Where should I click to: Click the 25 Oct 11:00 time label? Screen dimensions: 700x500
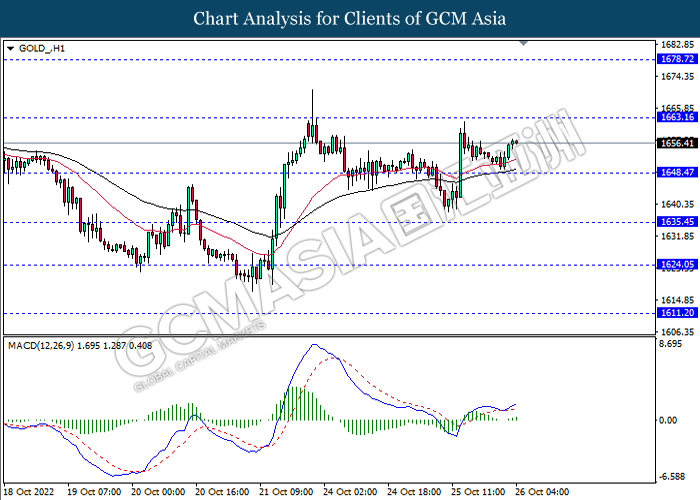(x=478, y=492)
